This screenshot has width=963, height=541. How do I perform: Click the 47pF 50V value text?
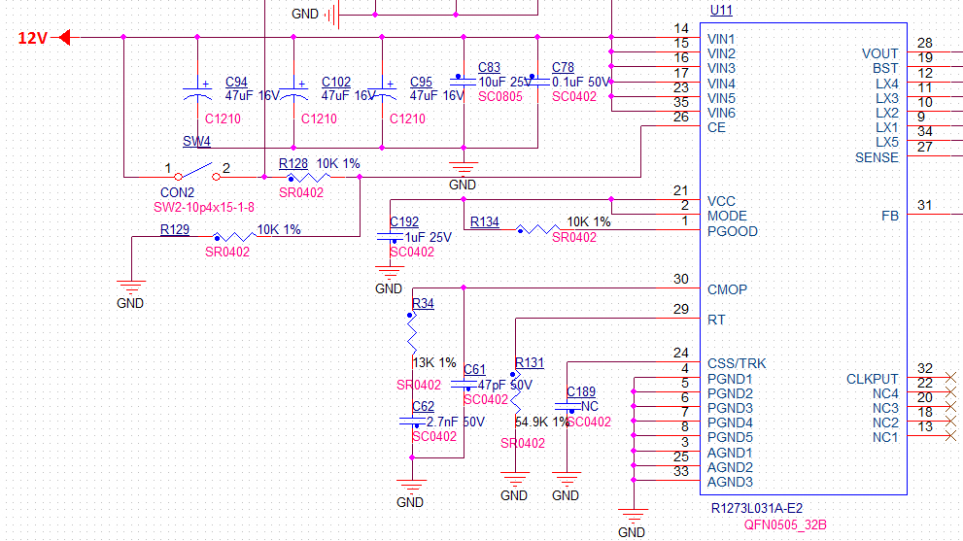click(505, 386)
